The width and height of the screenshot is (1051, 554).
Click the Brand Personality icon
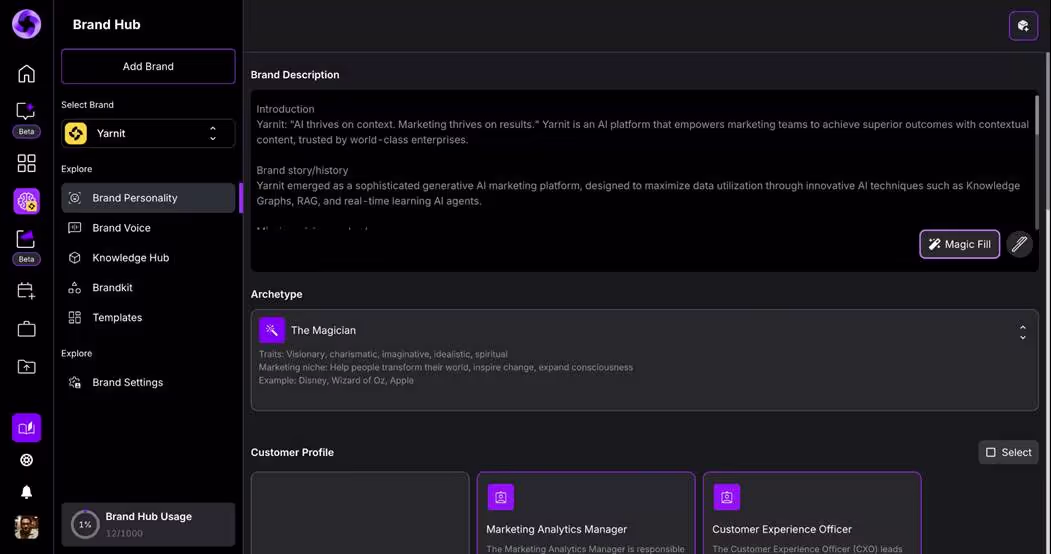click(74, 198)
